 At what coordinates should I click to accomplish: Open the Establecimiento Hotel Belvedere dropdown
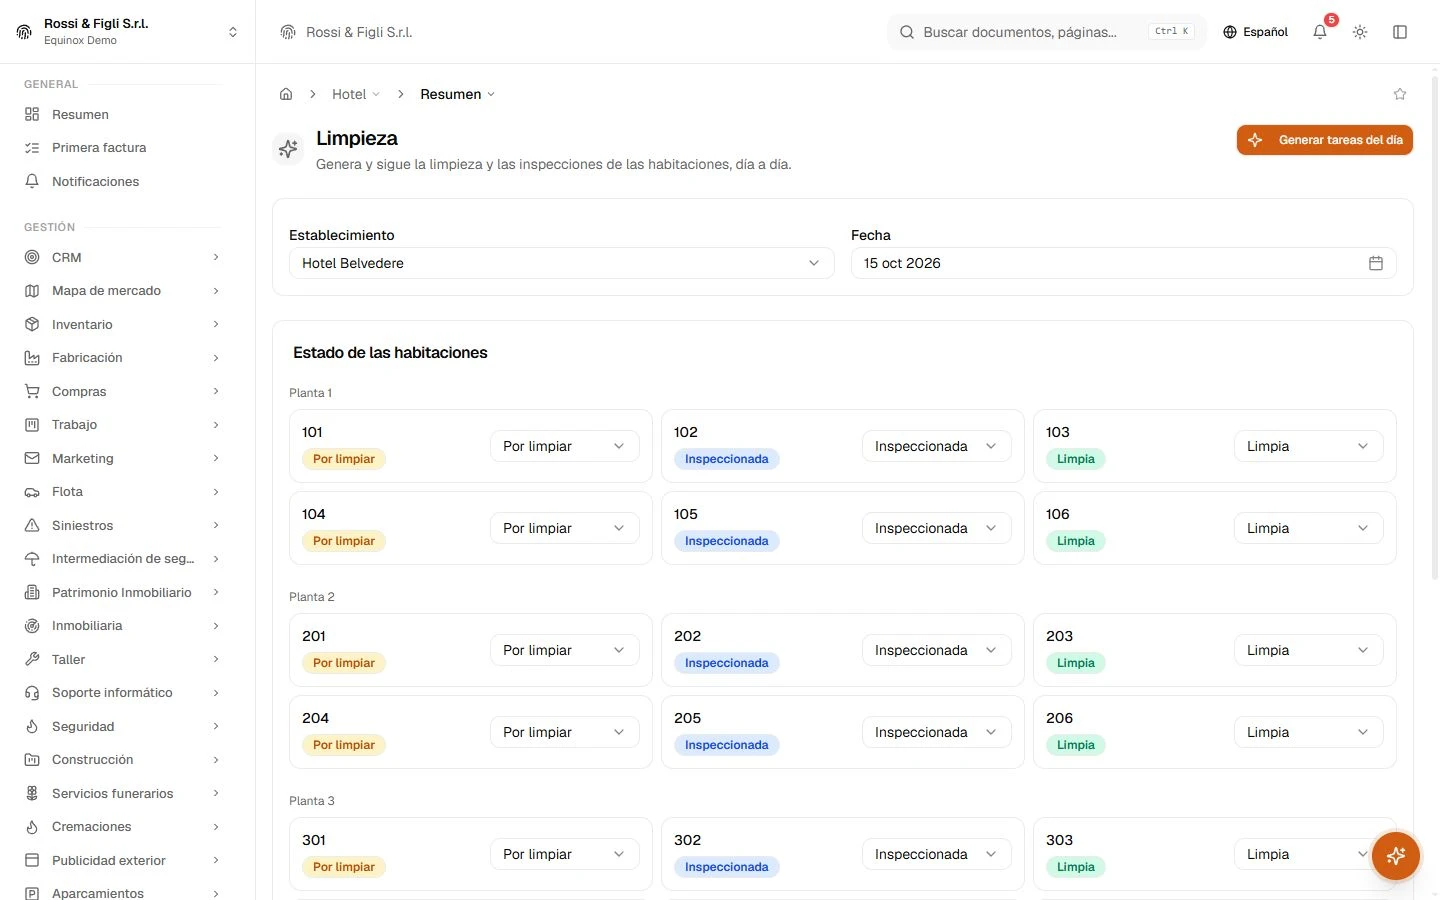pos(561,263)
